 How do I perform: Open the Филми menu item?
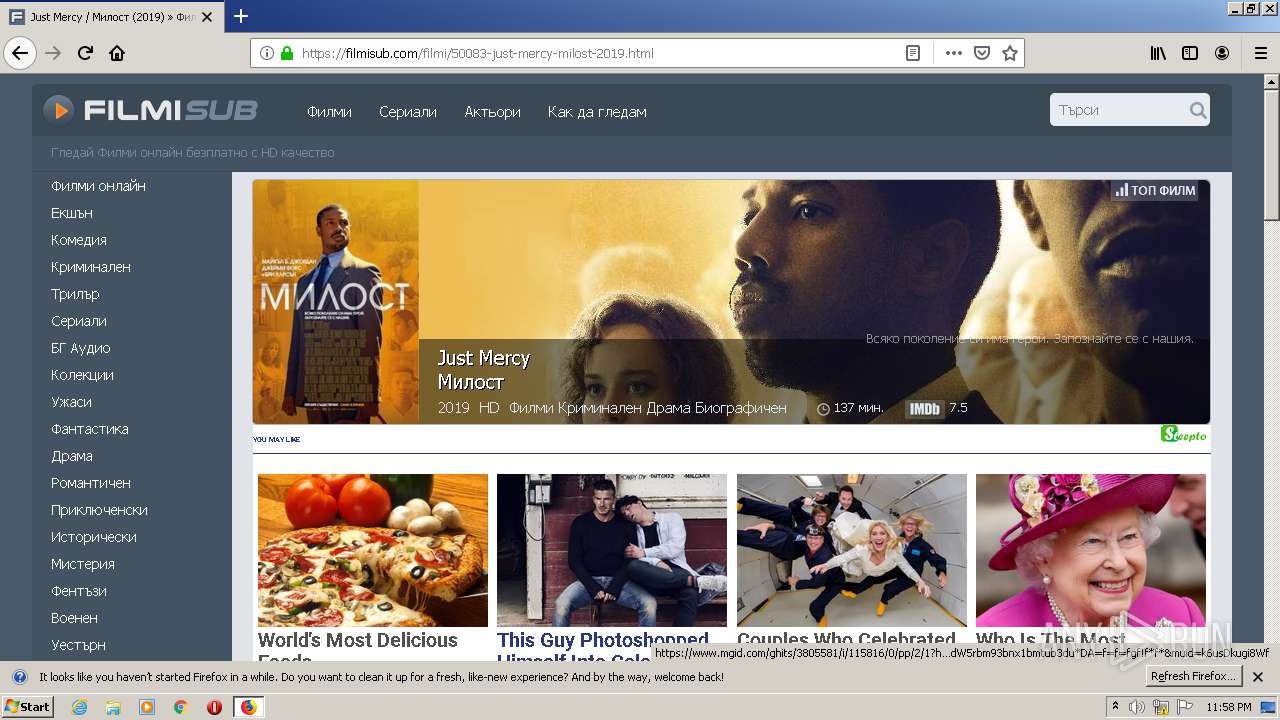329,112
